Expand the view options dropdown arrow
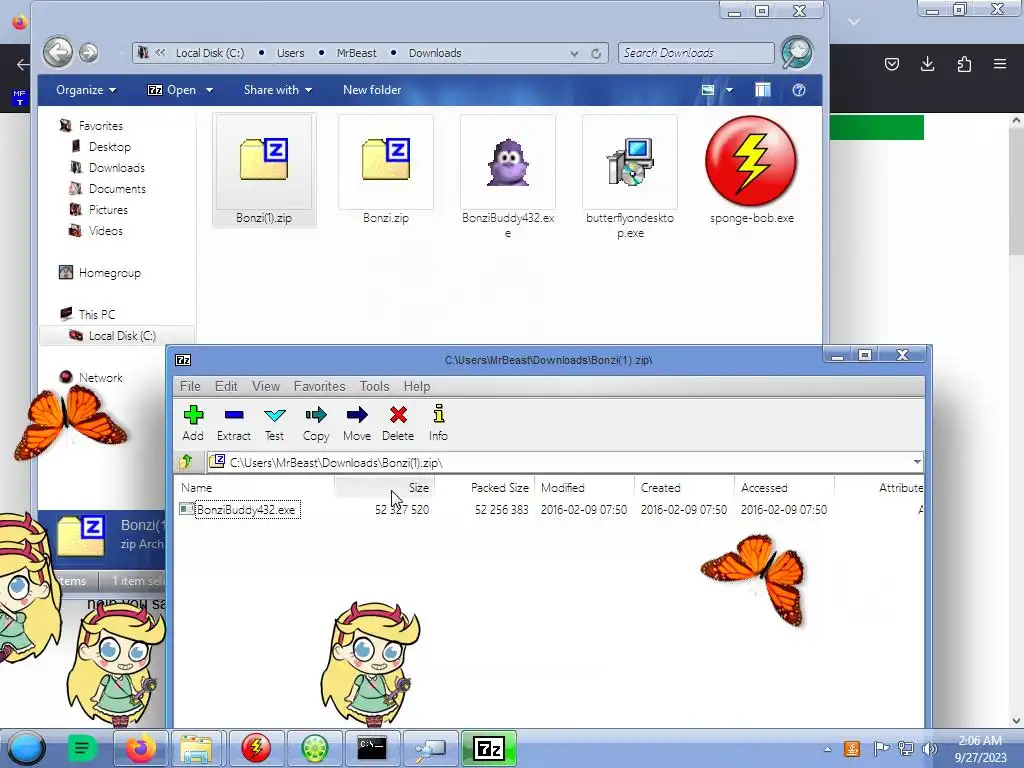Screen dimensions: 1024x768 coord(729,90)
